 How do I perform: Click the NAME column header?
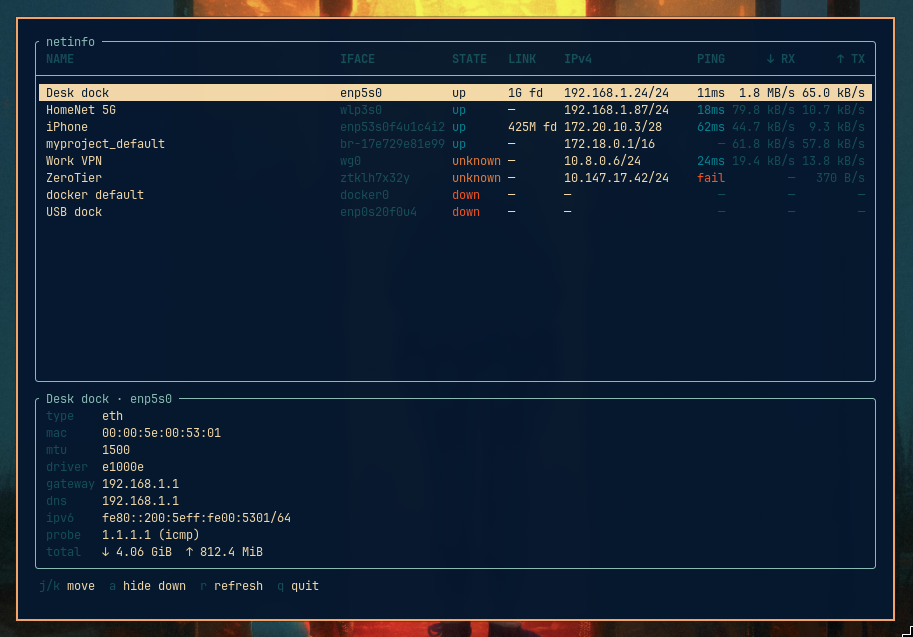coord(60,59)
